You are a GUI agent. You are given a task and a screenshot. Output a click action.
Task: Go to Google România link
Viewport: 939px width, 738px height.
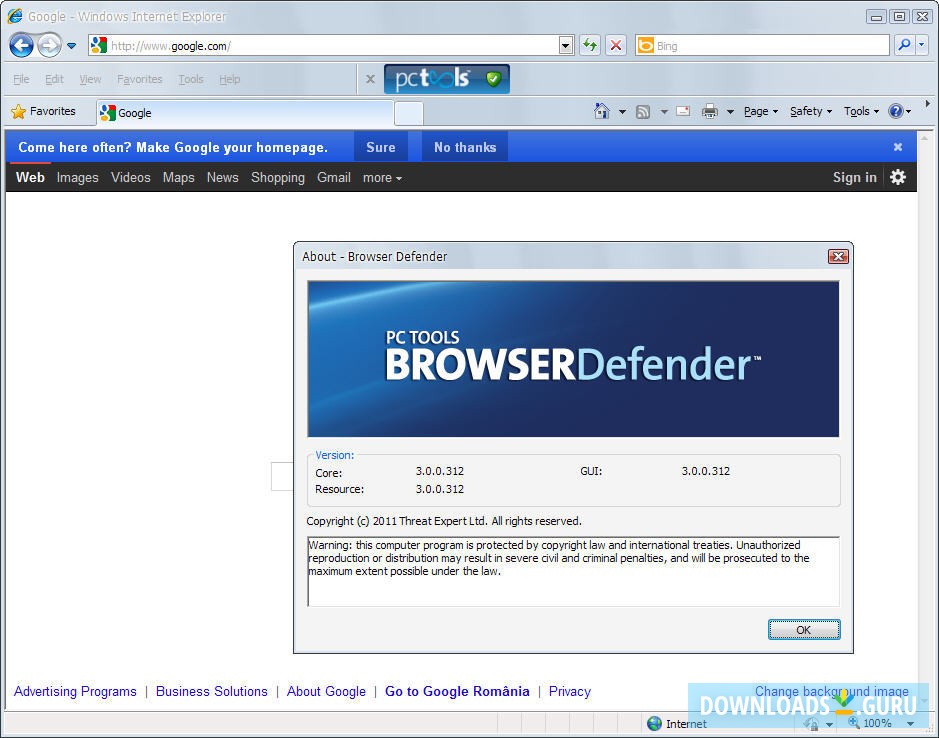457,691
